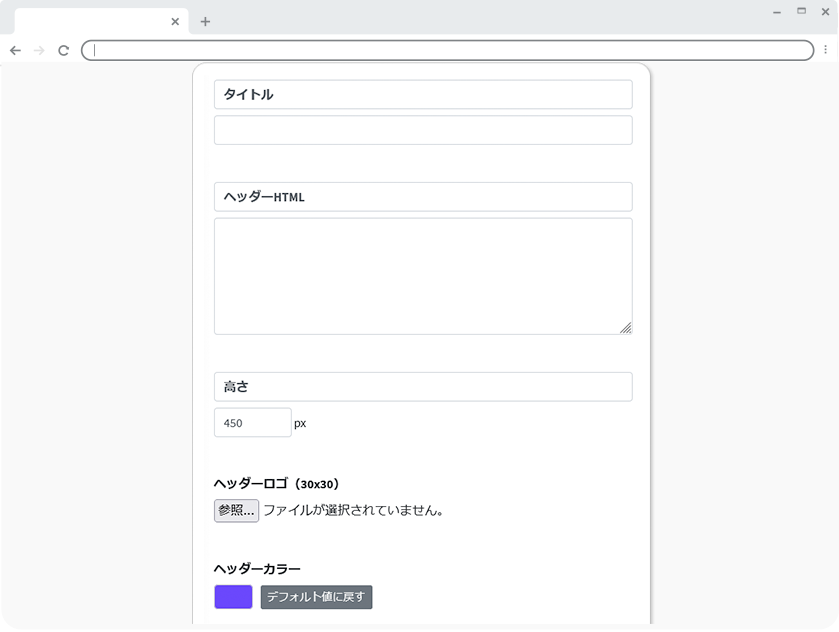
Task: Open a new browser tab
Action: [205, 21]
